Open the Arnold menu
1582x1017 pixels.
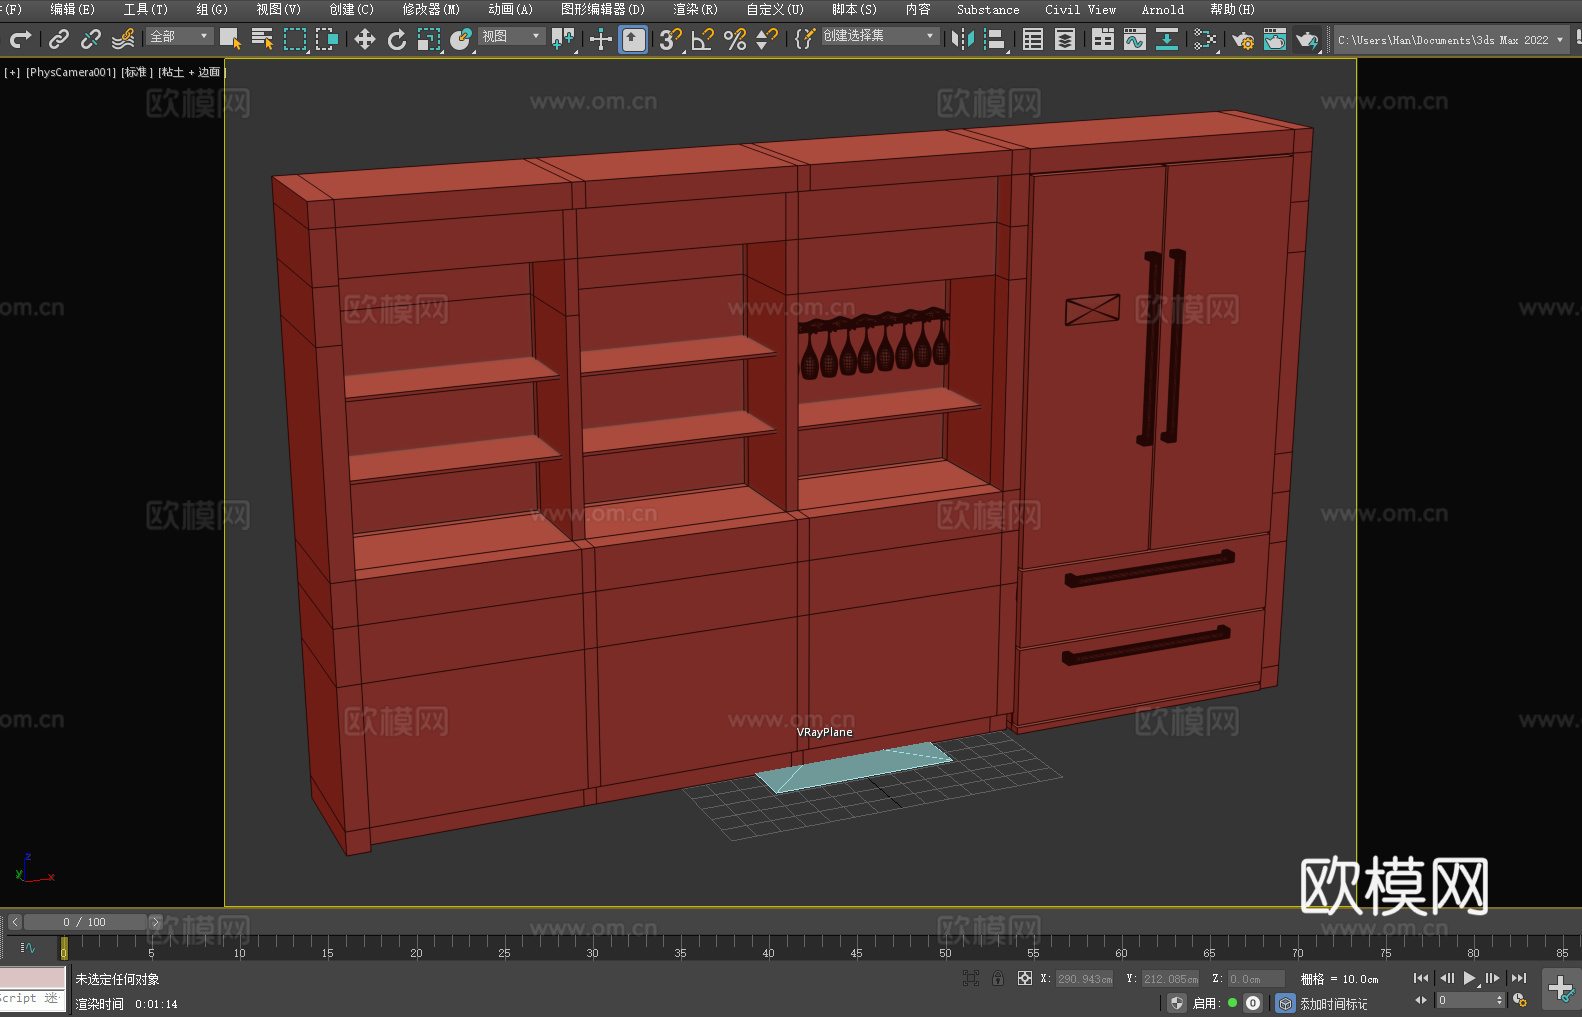point(1163,9)
